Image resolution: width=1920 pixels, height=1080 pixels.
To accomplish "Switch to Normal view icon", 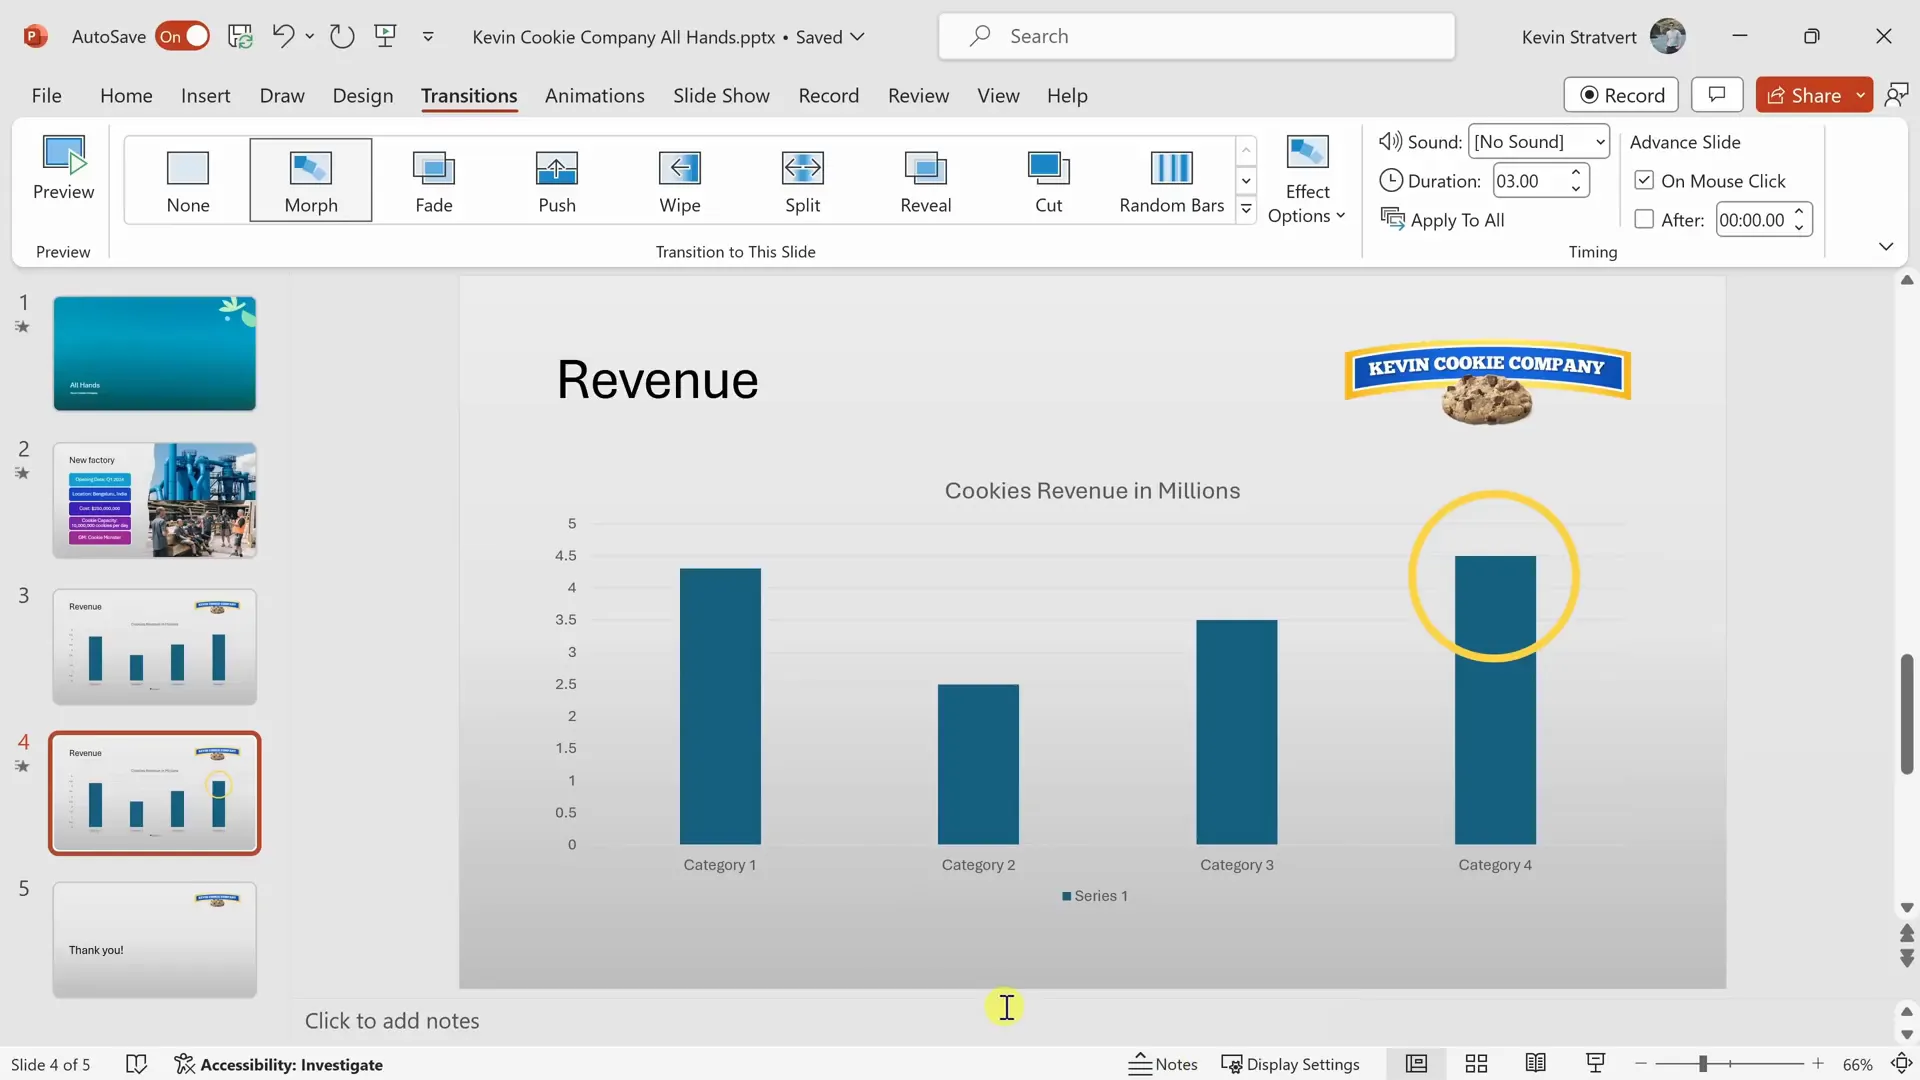I will click(1416, 1064).
